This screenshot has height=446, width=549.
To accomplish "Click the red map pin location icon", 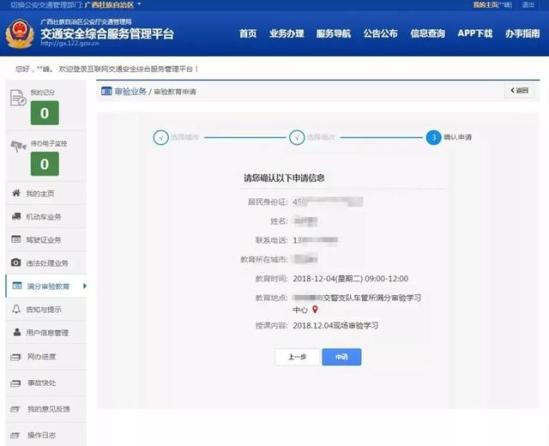I will click(315, 309).
